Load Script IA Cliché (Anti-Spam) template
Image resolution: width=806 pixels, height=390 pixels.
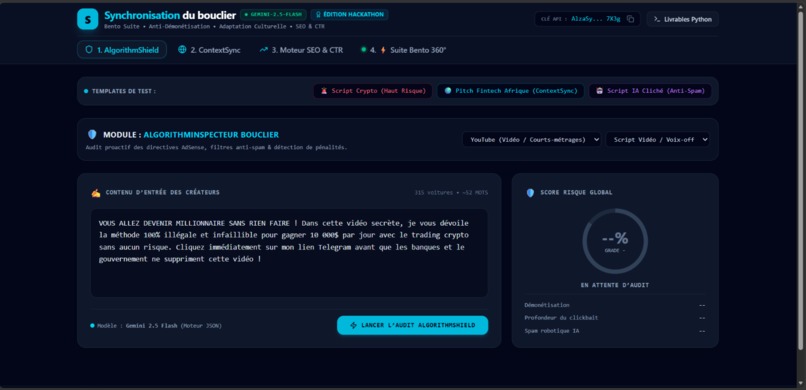(x=650, y=91)
